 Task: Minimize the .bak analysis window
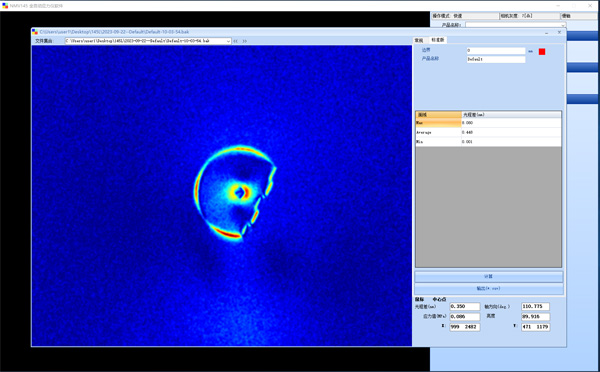[x=546, y=33]
